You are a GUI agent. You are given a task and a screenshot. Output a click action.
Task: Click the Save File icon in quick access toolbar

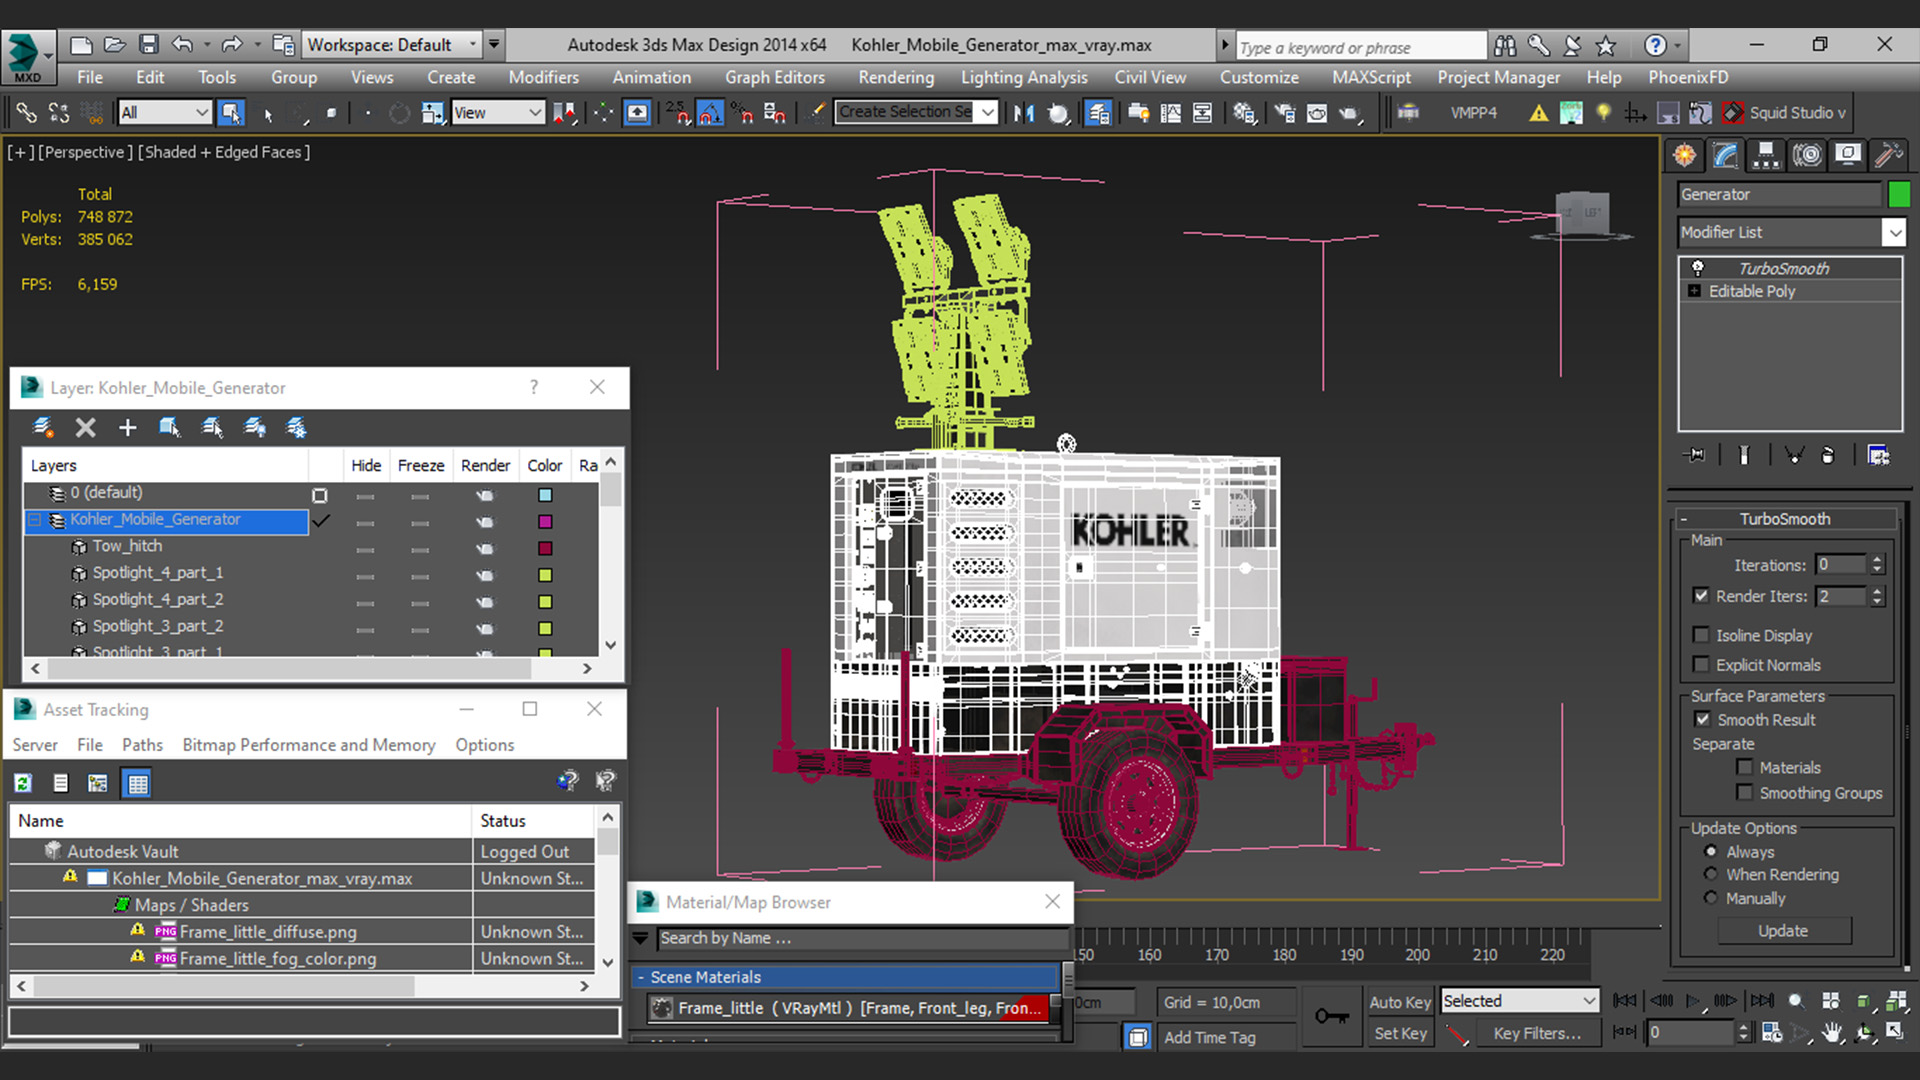(149, 45)
